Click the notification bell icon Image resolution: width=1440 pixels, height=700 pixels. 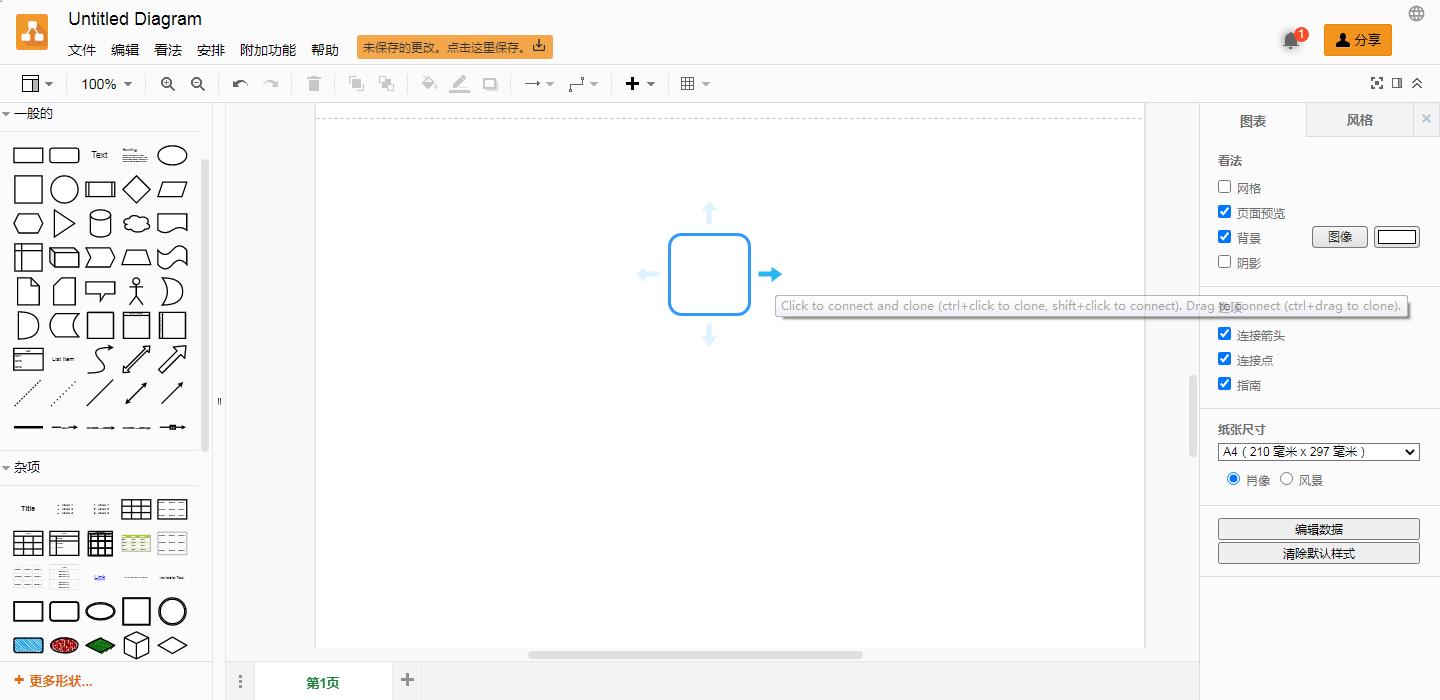pos(1291,41)
